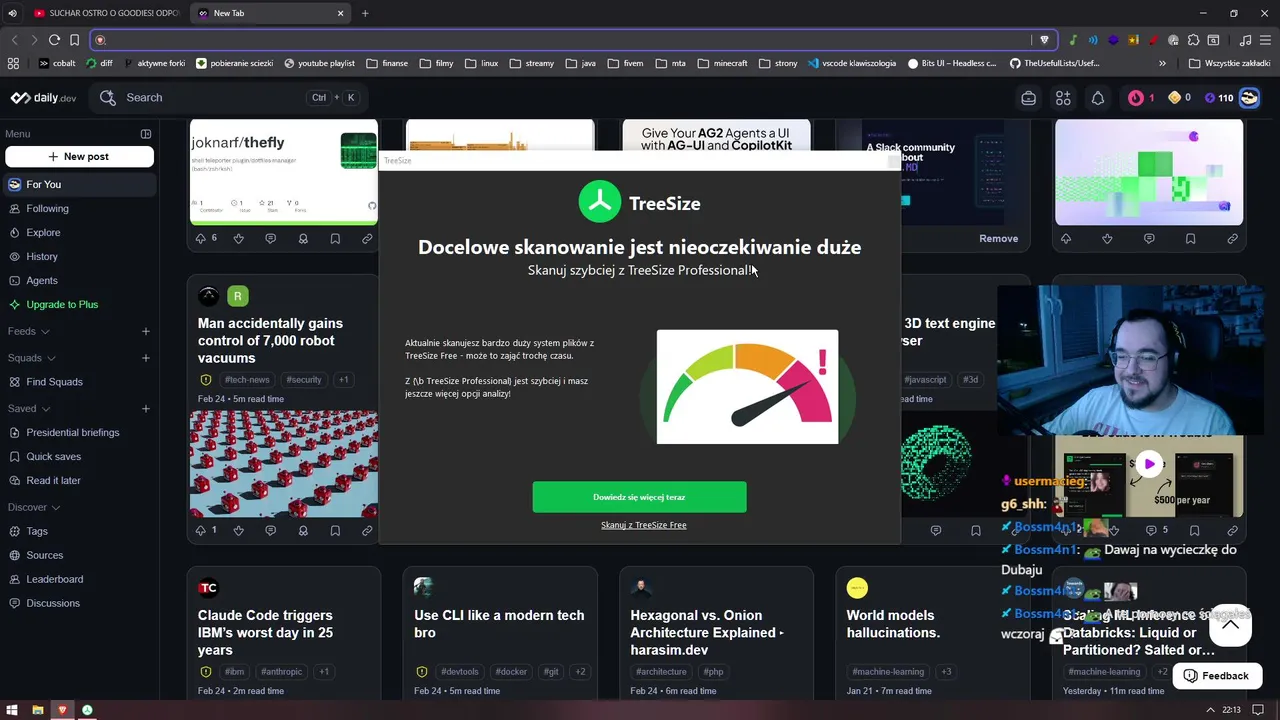Switch to the SUCHAR OSTRO YouTube tab
Screen dimensions: 1280x720
point(105,13)
